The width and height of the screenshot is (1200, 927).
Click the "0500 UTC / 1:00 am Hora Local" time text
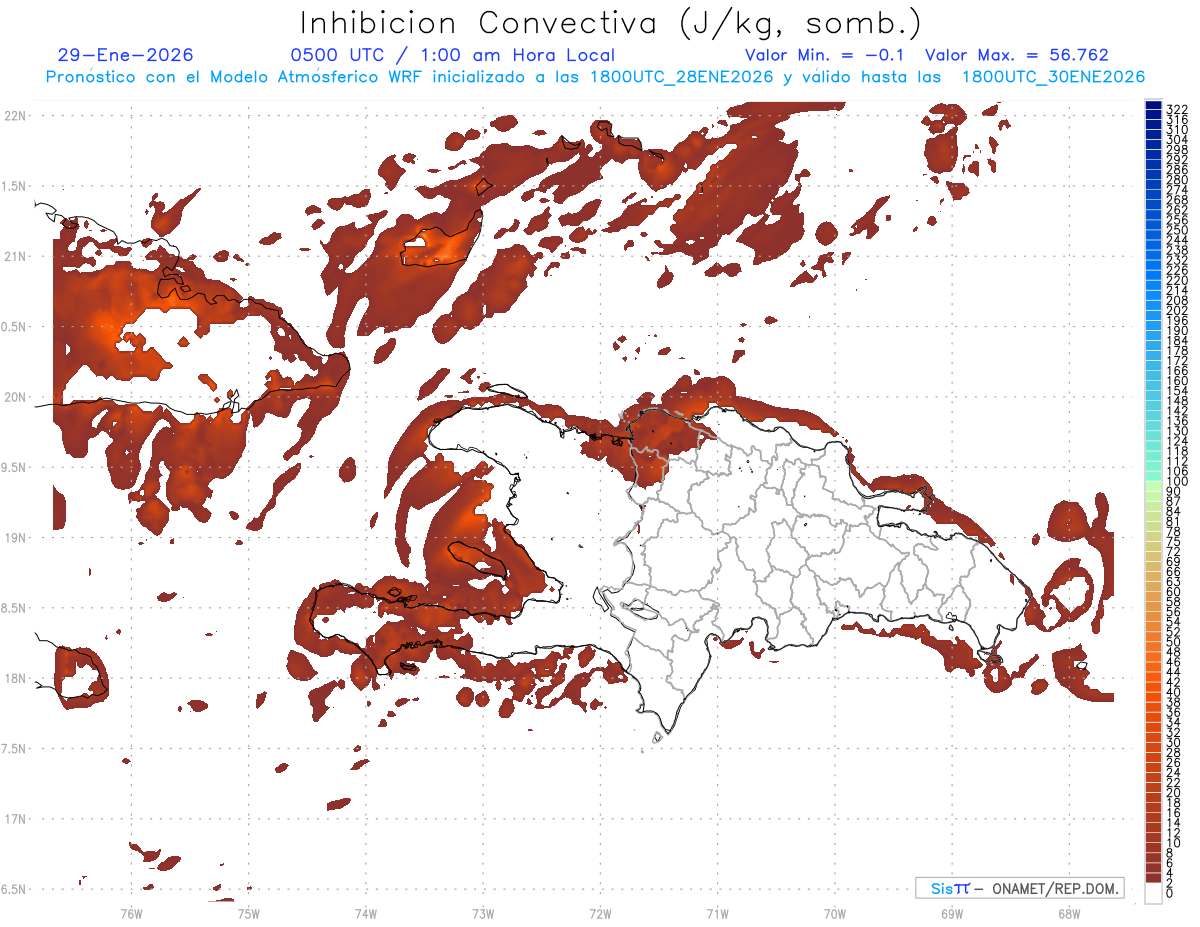tap(452, 55)
